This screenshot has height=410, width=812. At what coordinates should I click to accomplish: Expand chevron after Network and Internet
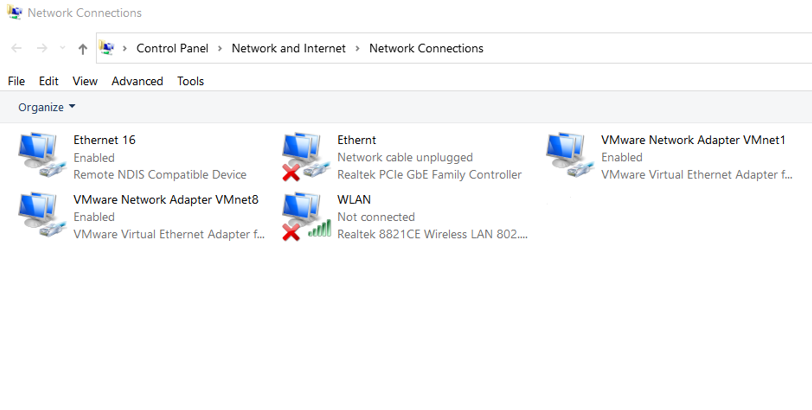[x=357, y=48]
